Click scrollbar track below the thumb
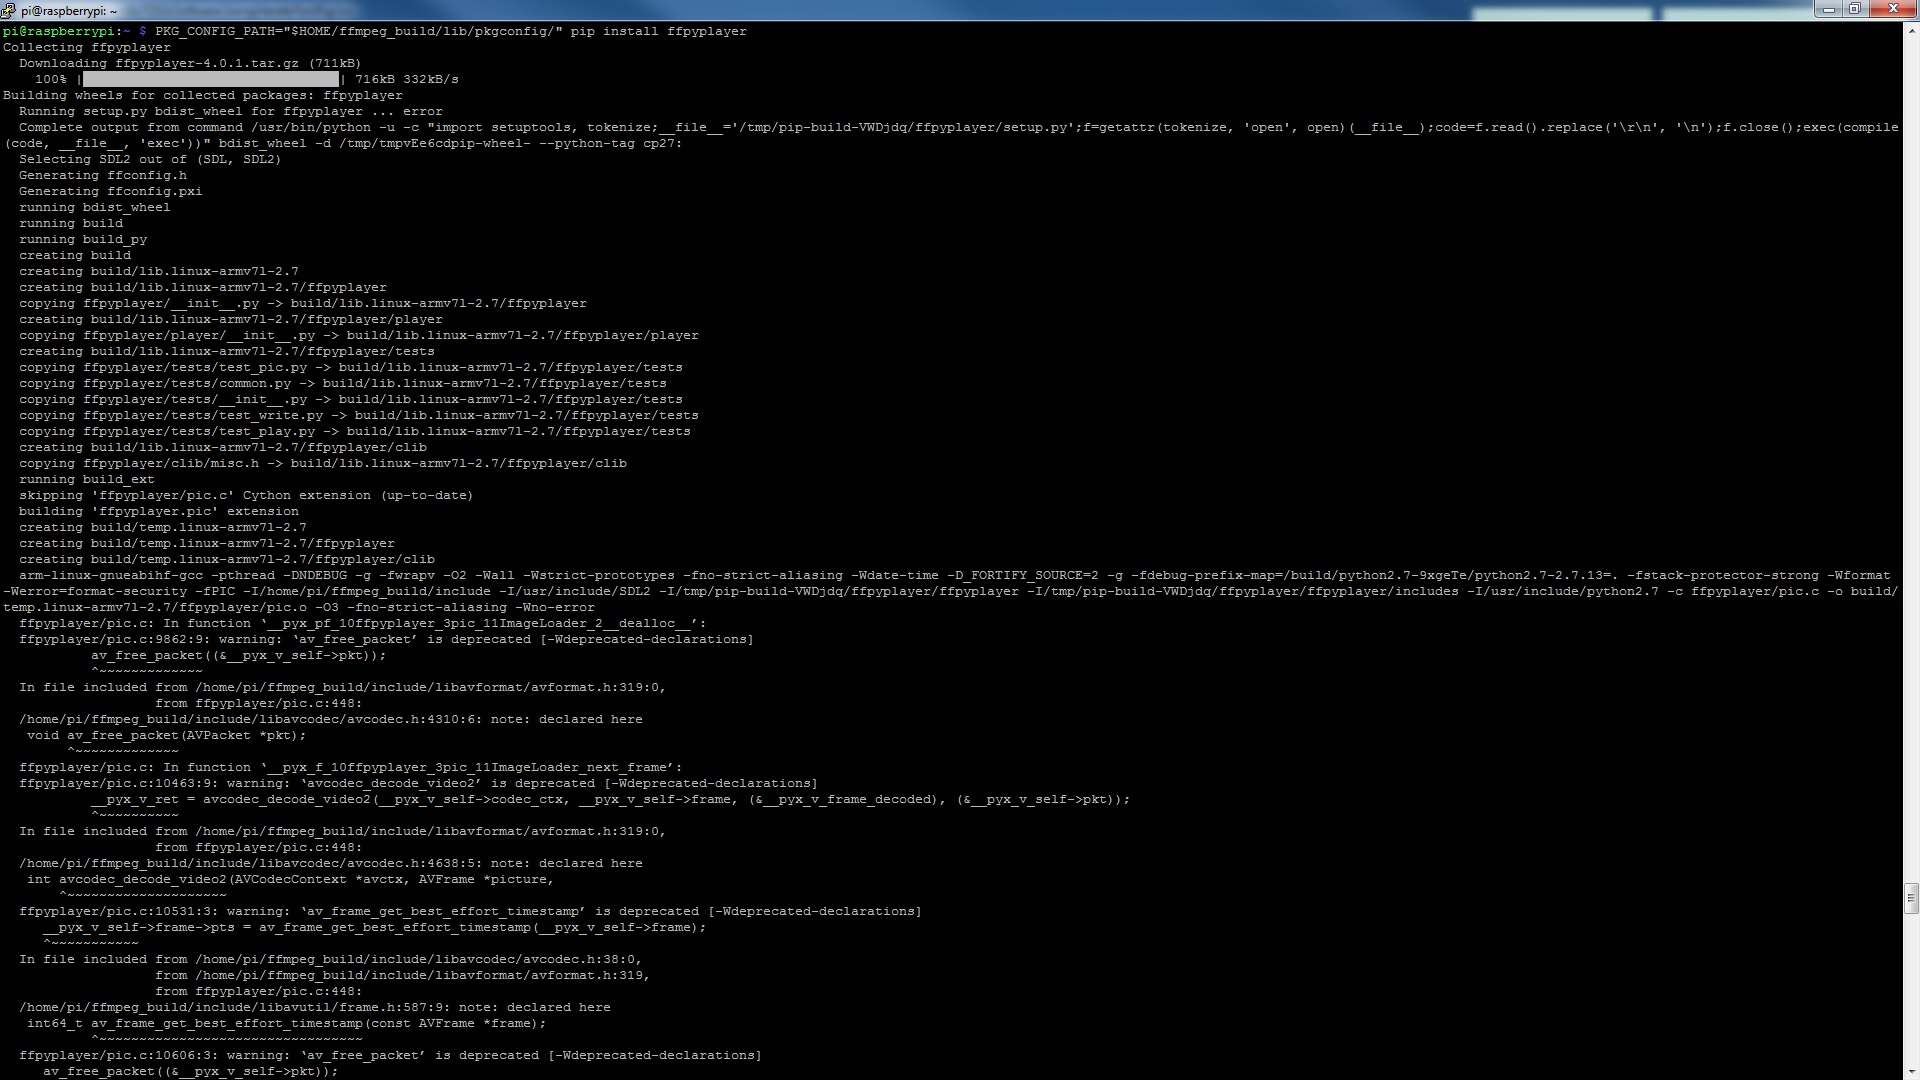1920x1080 pixels. 1911,990
